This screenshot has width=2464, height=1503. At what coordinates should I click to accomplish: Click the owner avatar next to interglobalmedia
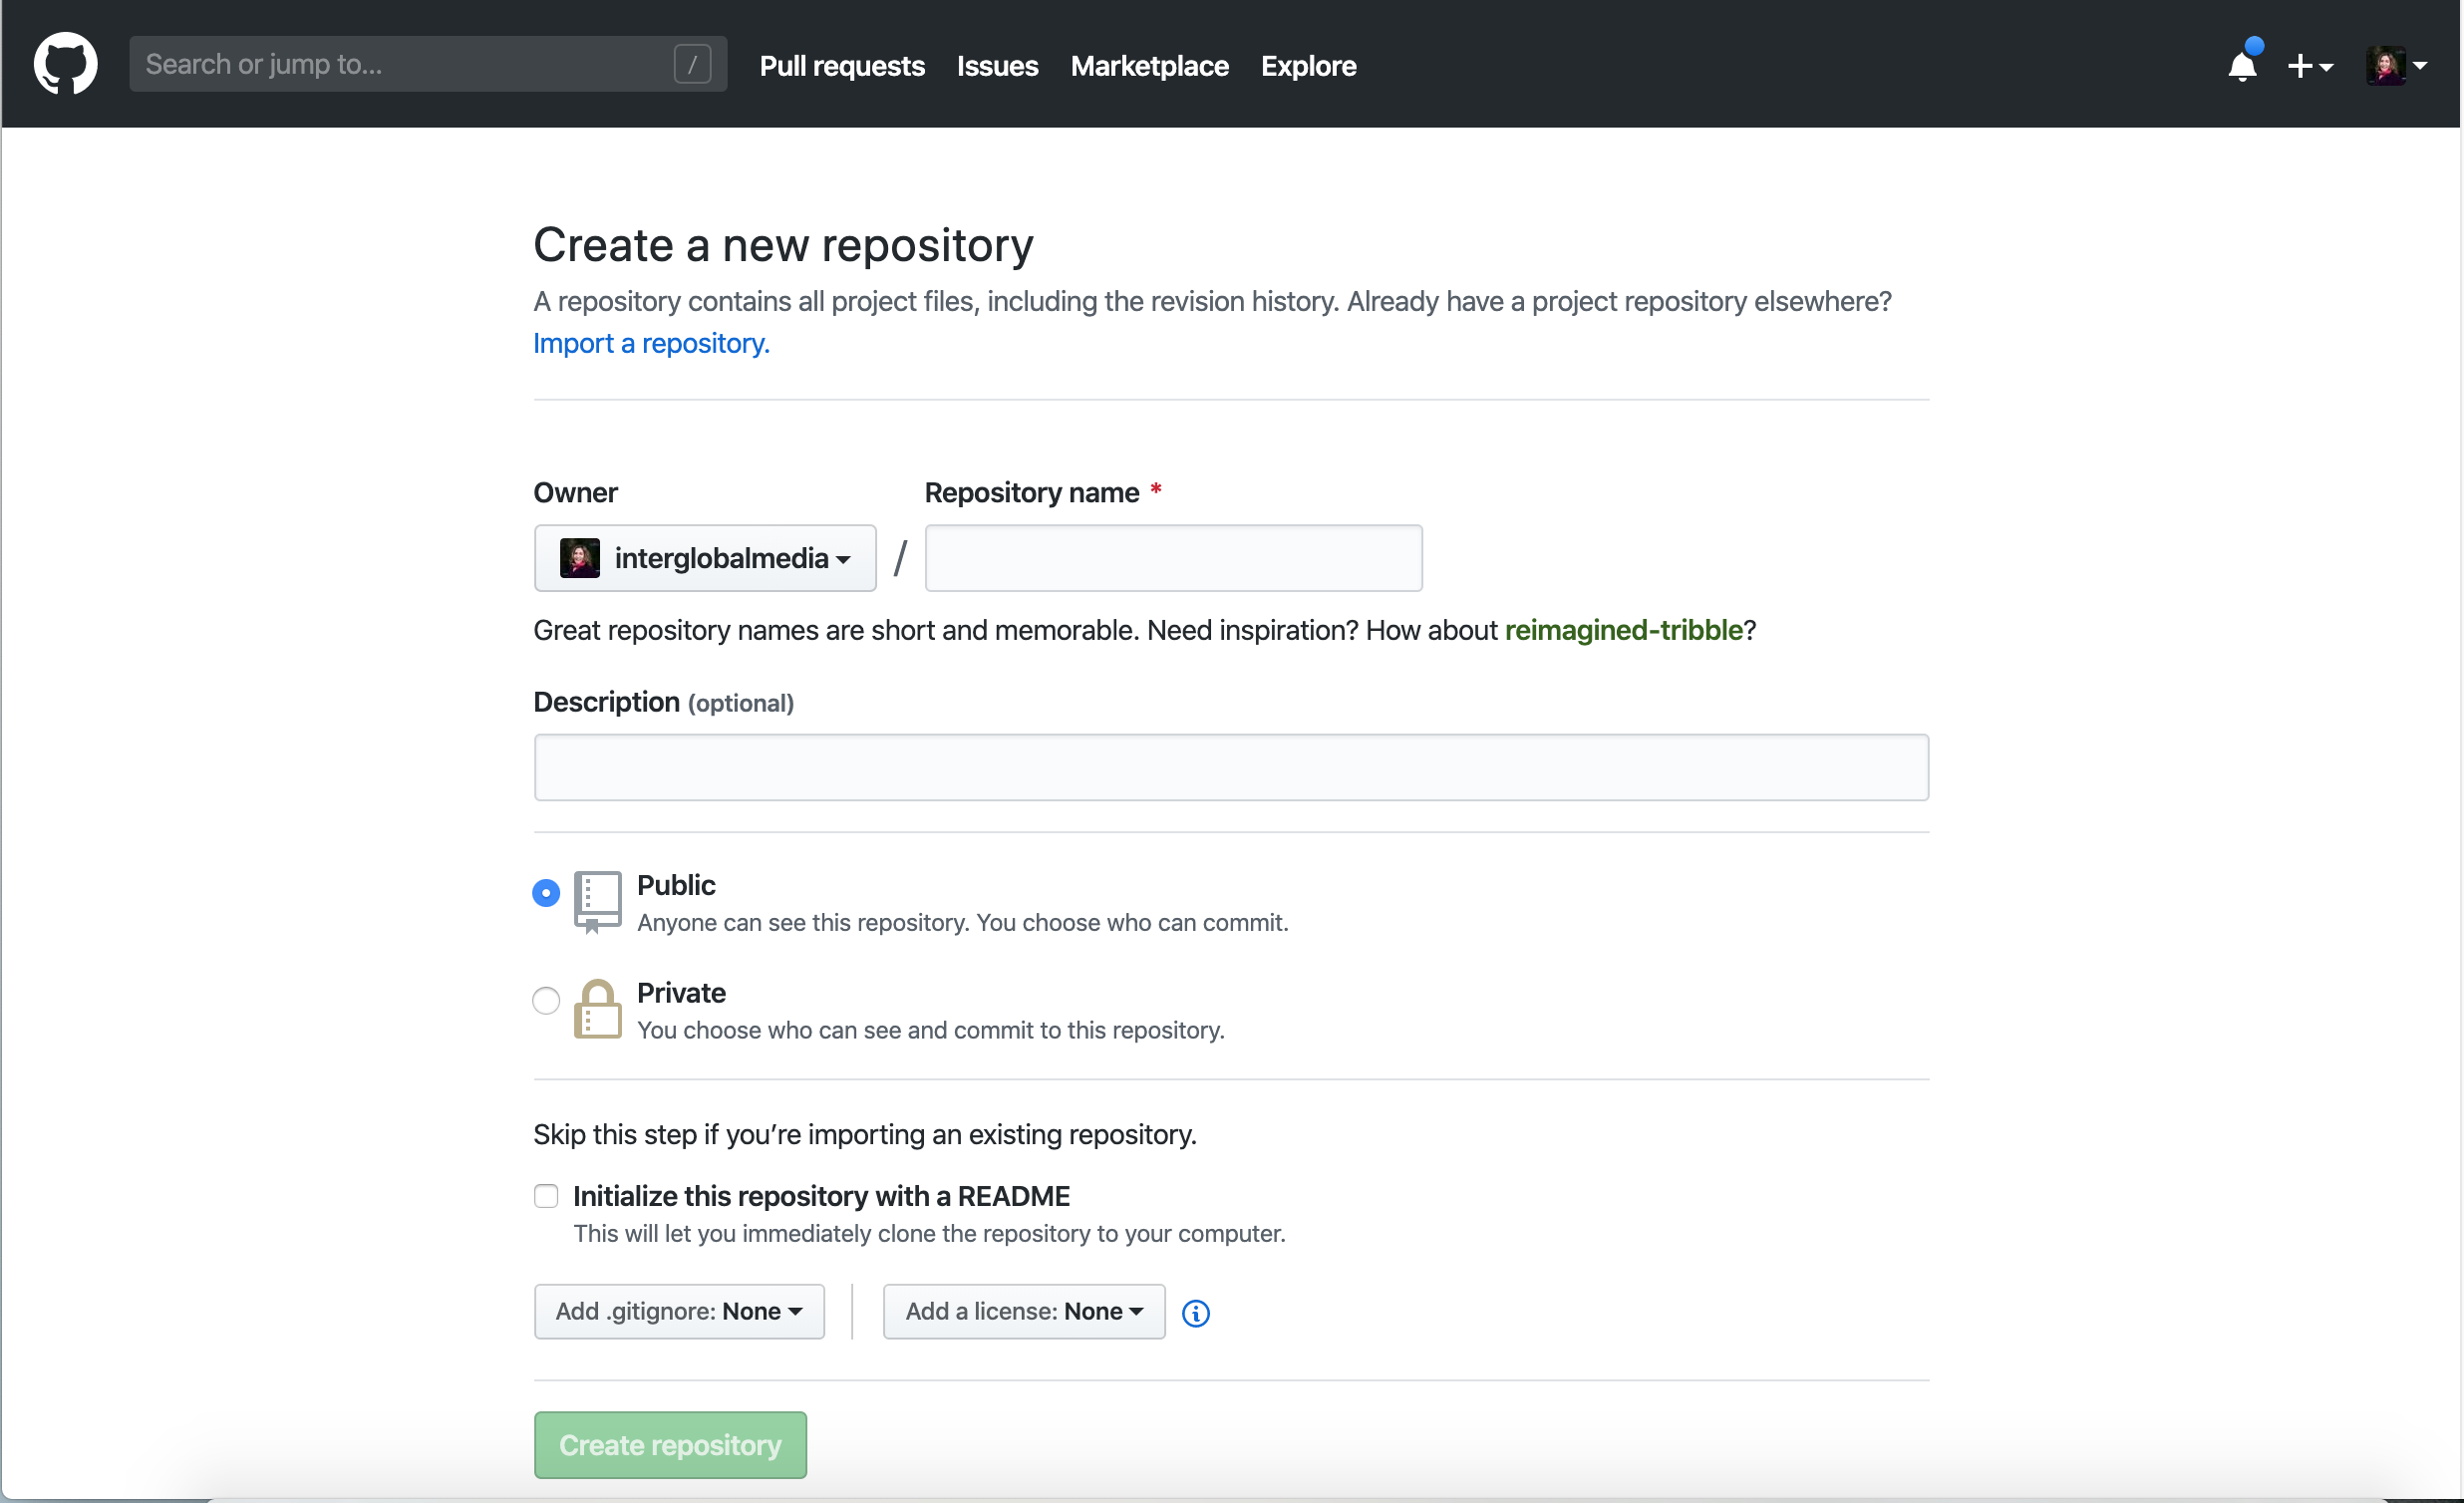coord(580,558)
